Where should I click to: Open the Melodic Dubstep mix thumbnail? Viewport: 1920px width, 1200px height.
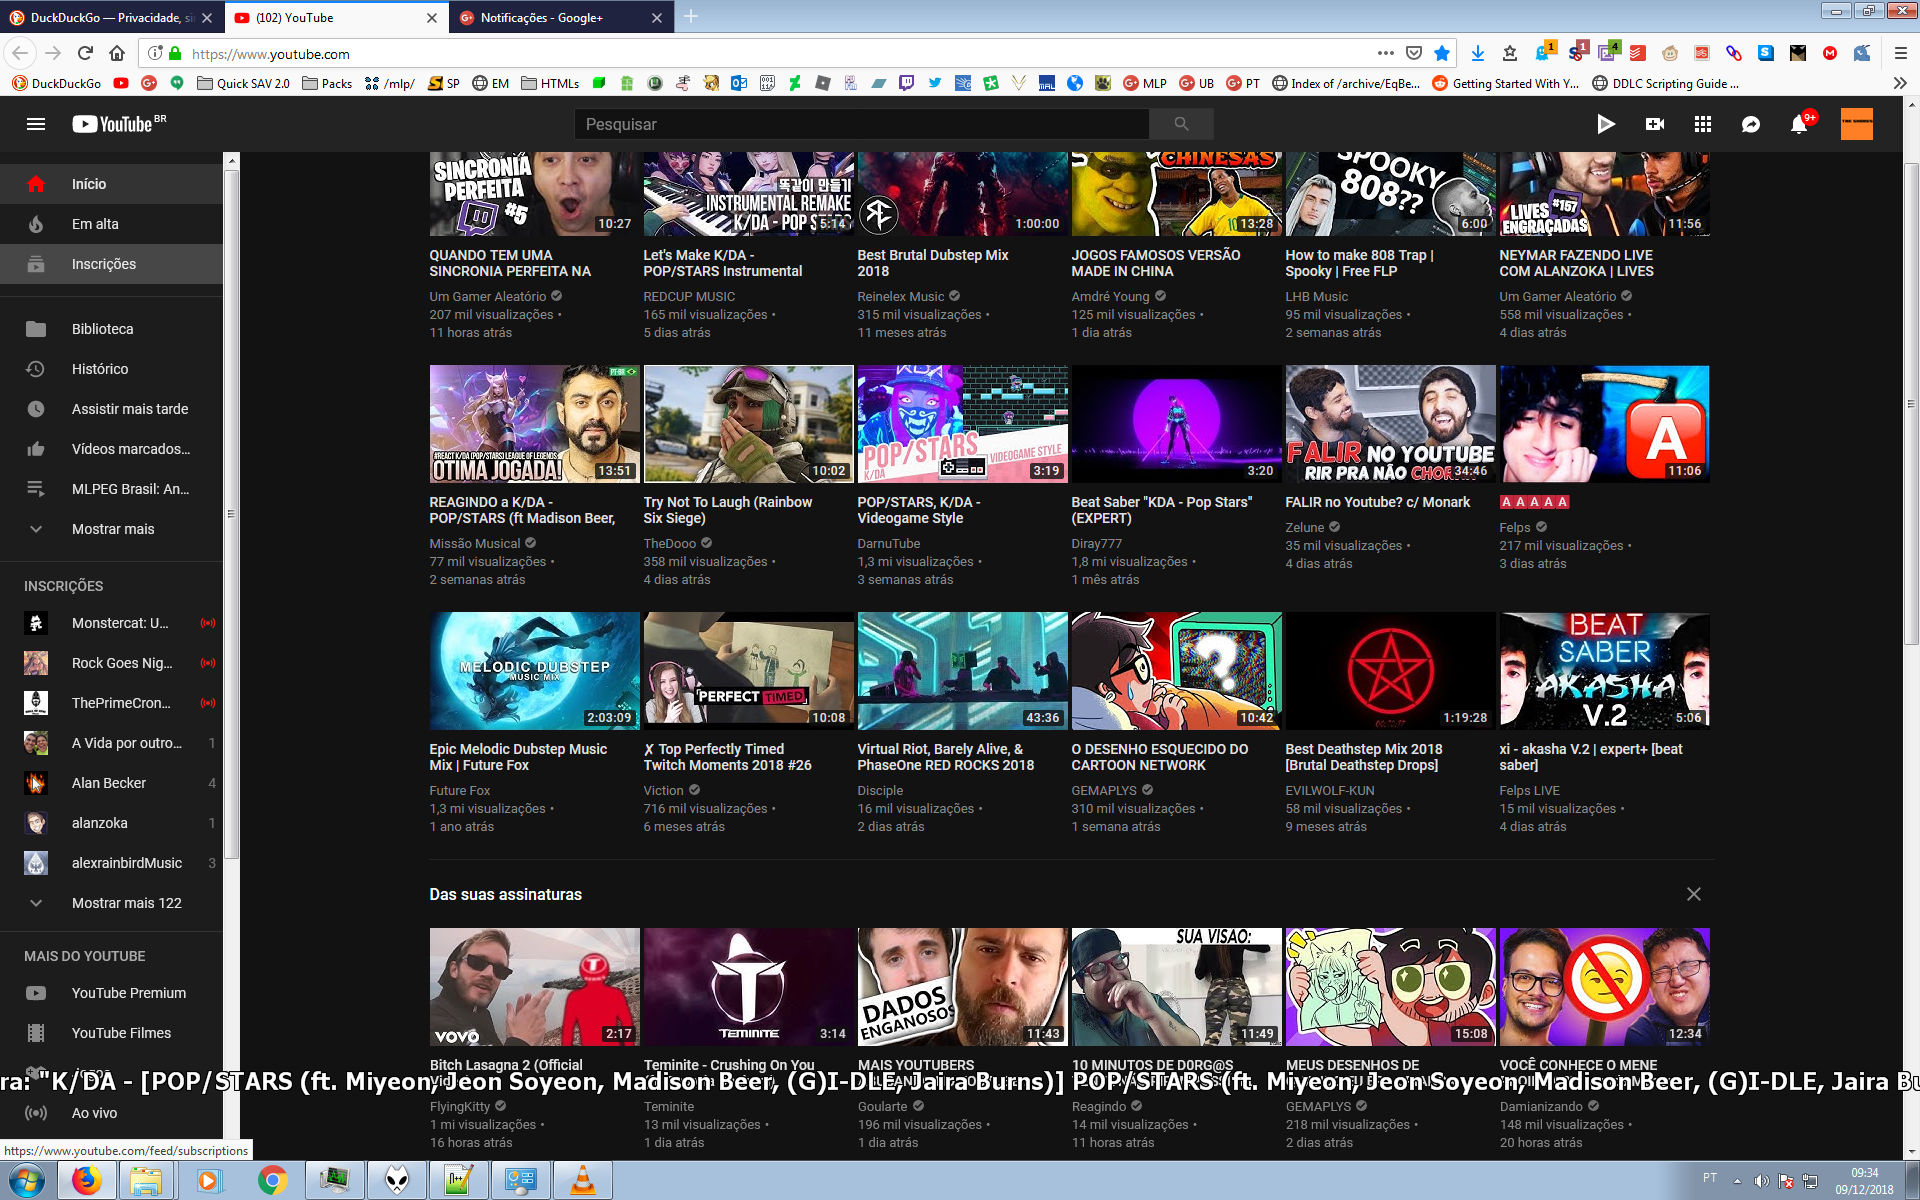(534, 671)
